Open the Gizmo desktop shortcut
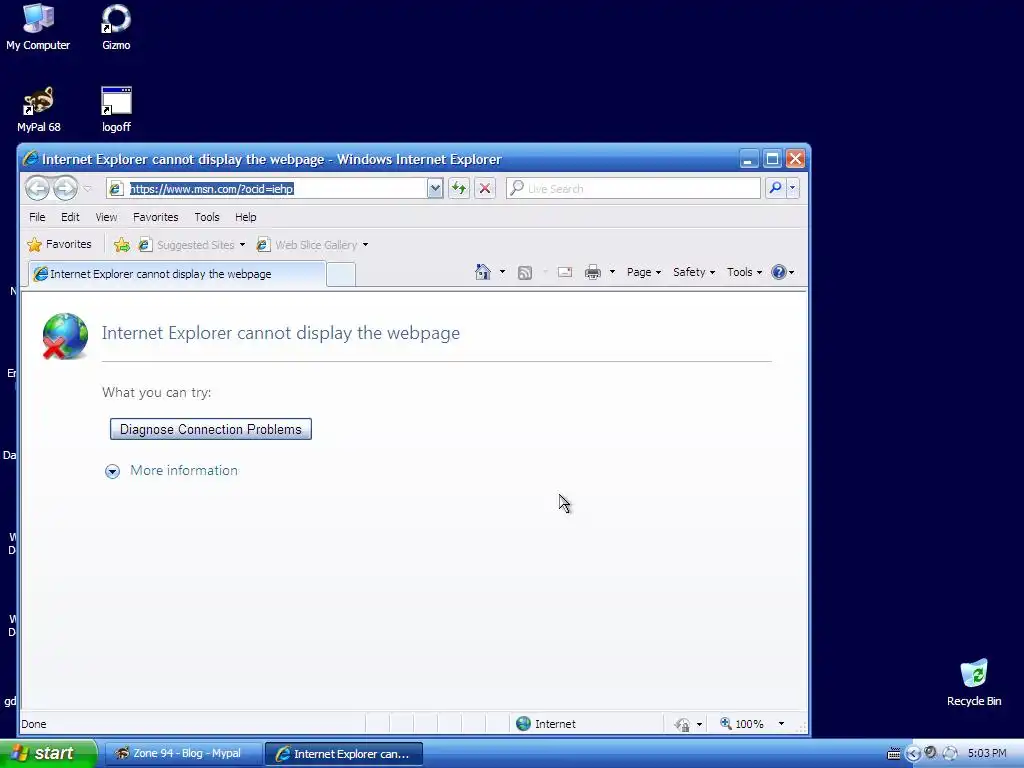This screenshot has height=768, width=1024. (116, 27)
